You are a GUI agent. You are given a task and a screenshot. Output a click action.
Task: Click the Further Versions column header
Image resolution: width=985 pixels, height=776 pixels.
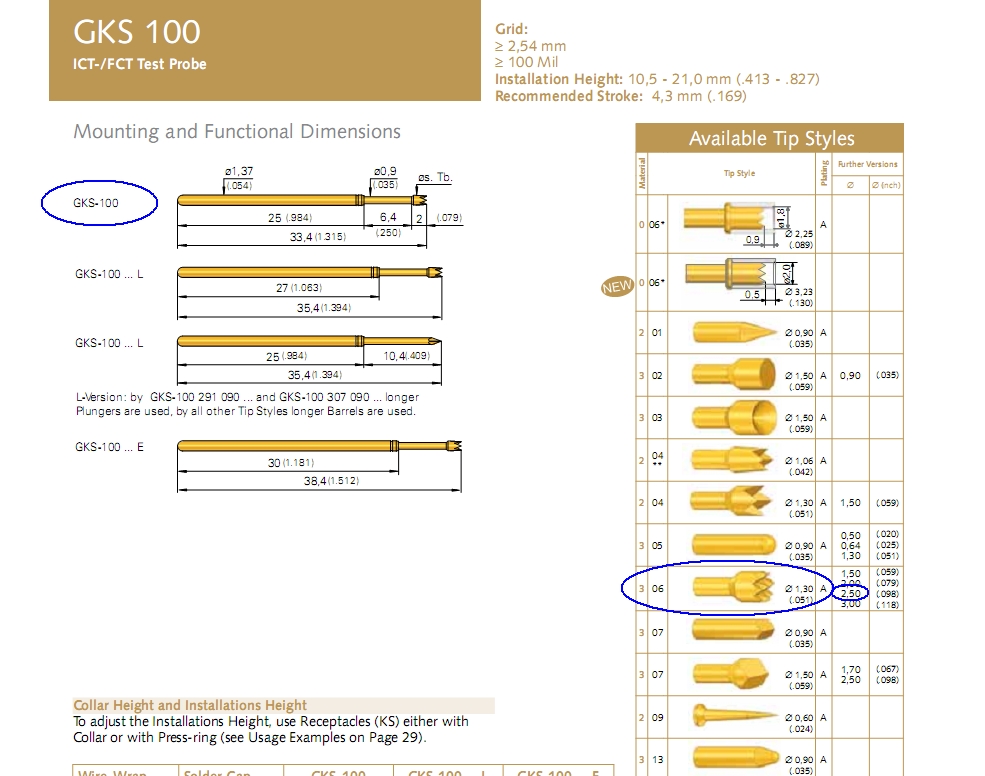coord(868,164)
